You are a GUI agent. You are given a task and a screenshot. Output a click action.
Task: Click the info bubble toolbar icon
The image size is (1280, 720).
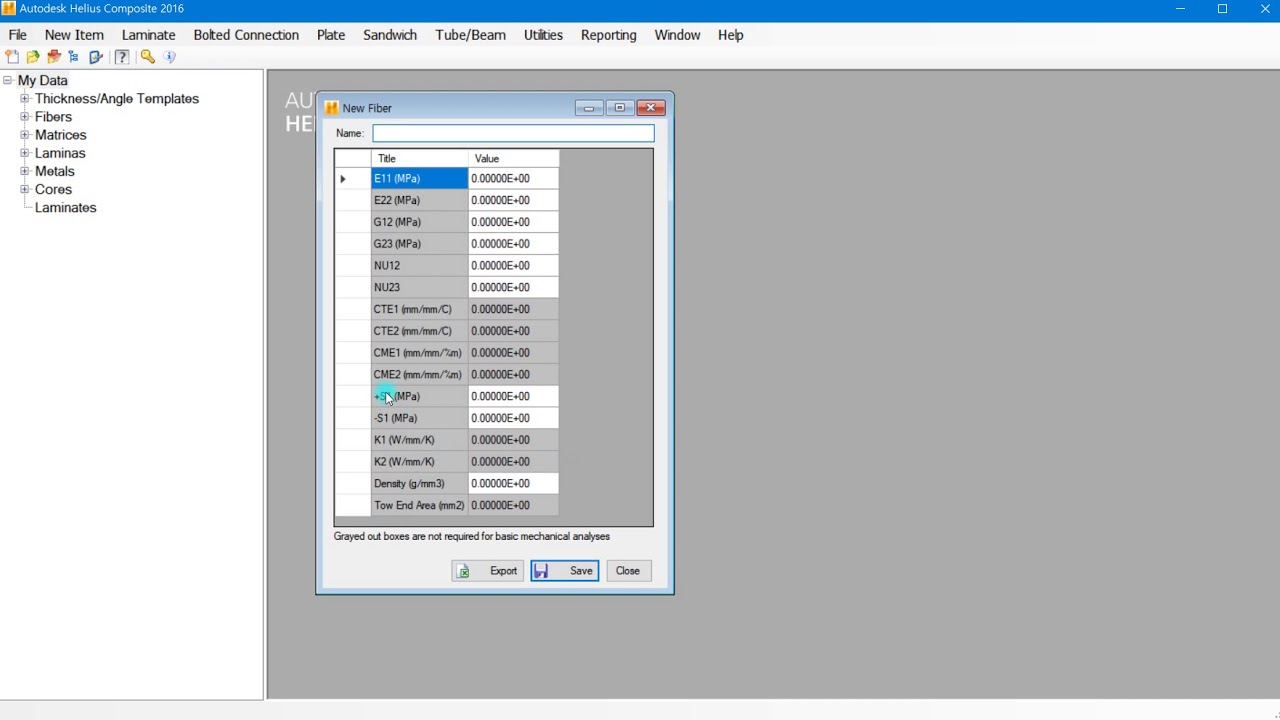point(170,57)
